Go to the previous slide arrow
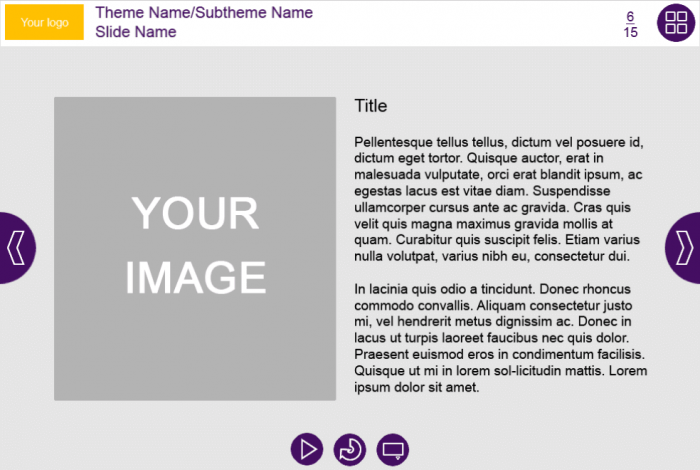Screen dimensions: 700x470 click(x=16, y=247)
